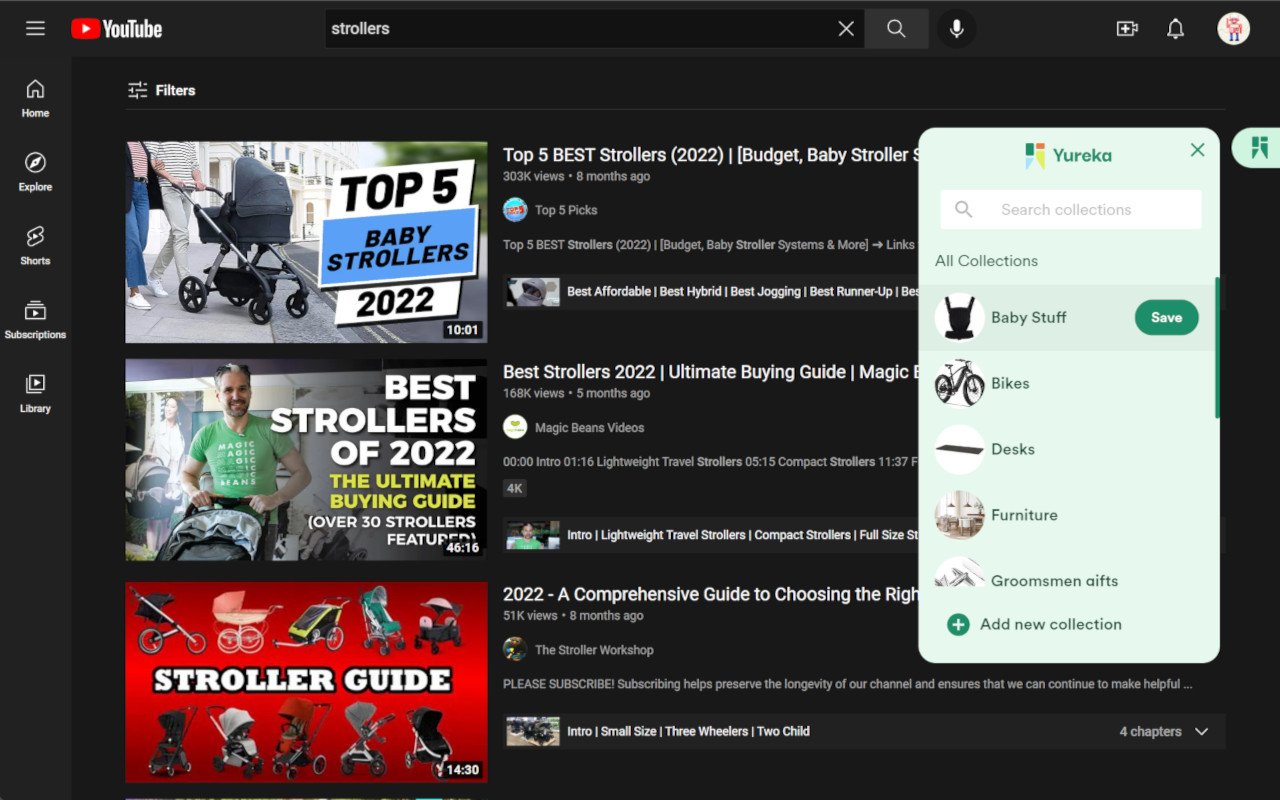Open the search Filters

(x=161, y=90)
